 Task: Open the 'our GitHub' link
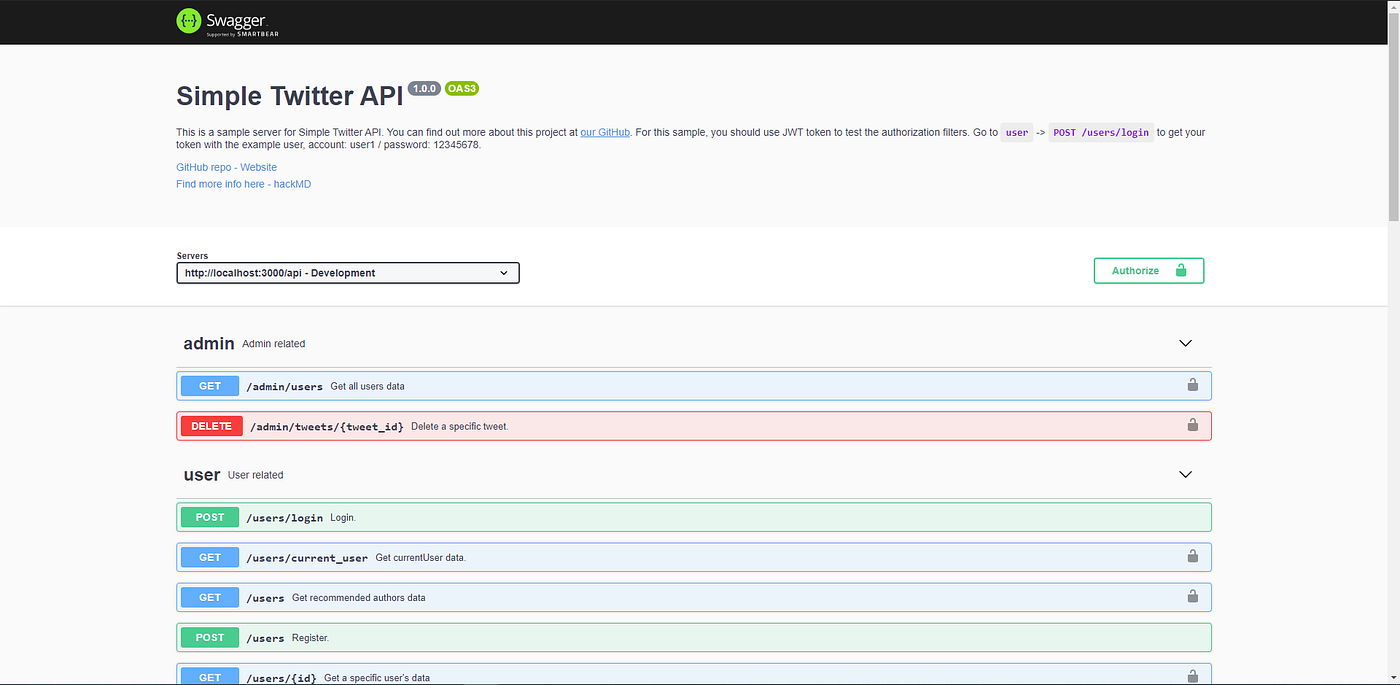pyautogui.click(x=605, y=132)
